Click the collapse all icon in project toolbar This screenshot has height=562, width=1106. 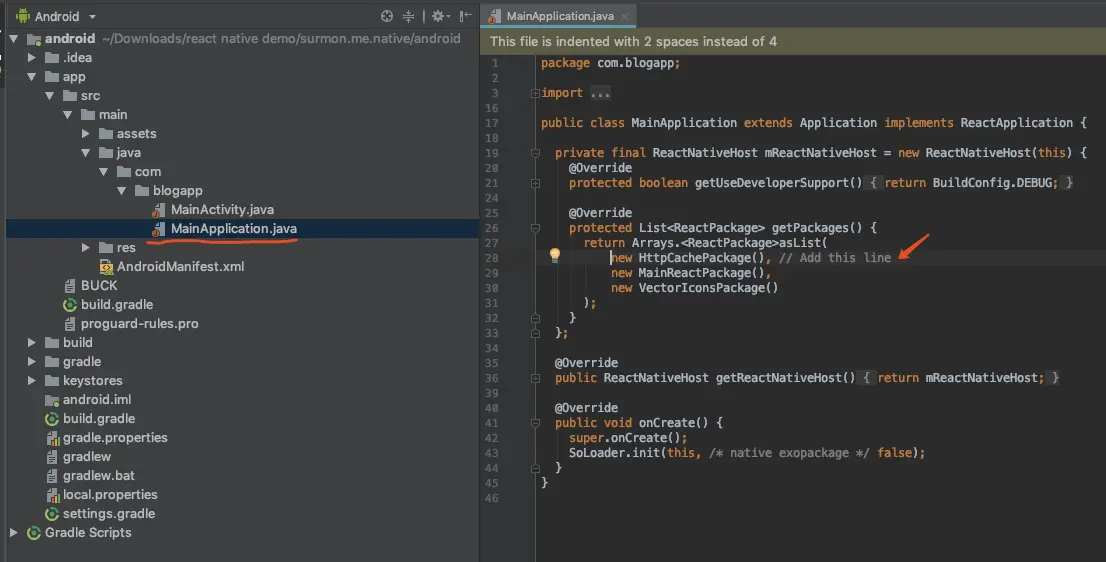(x=408, y=16)
